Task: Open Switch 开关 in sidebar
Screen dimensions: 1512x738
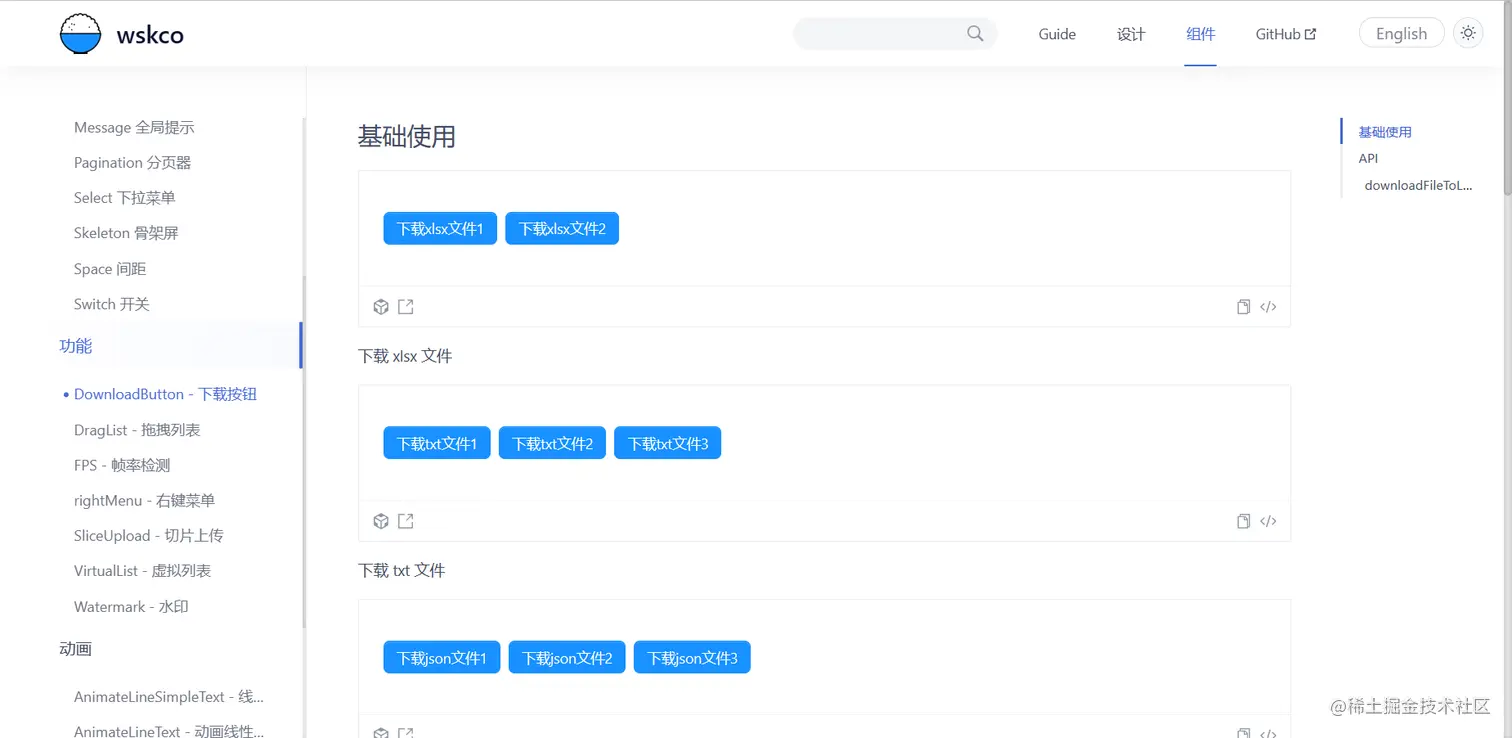Action: click(x=112, y=304)
